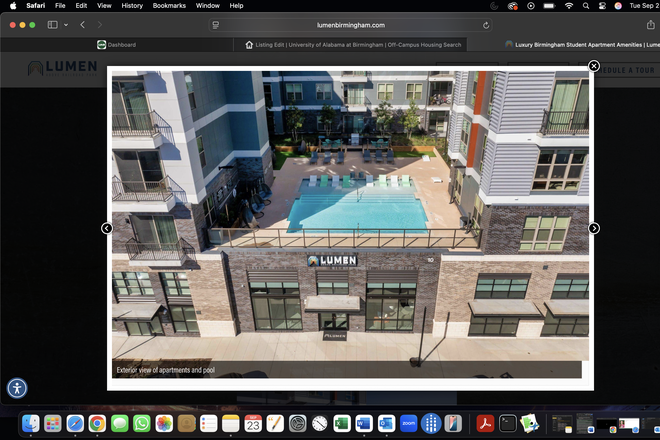660x440 pixels.
Task: Open Photos from the Dock
Action: (164, 424)
